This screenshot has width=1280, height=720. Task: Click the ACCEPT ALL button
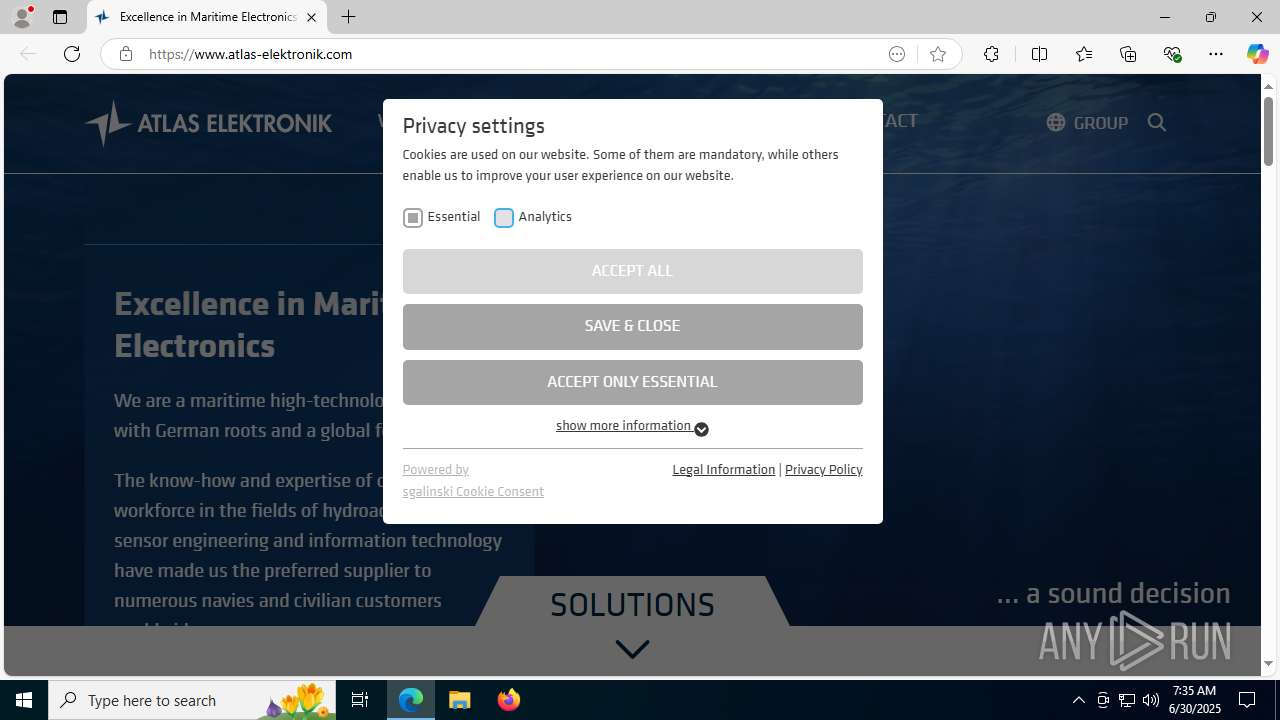coord(632,271)
